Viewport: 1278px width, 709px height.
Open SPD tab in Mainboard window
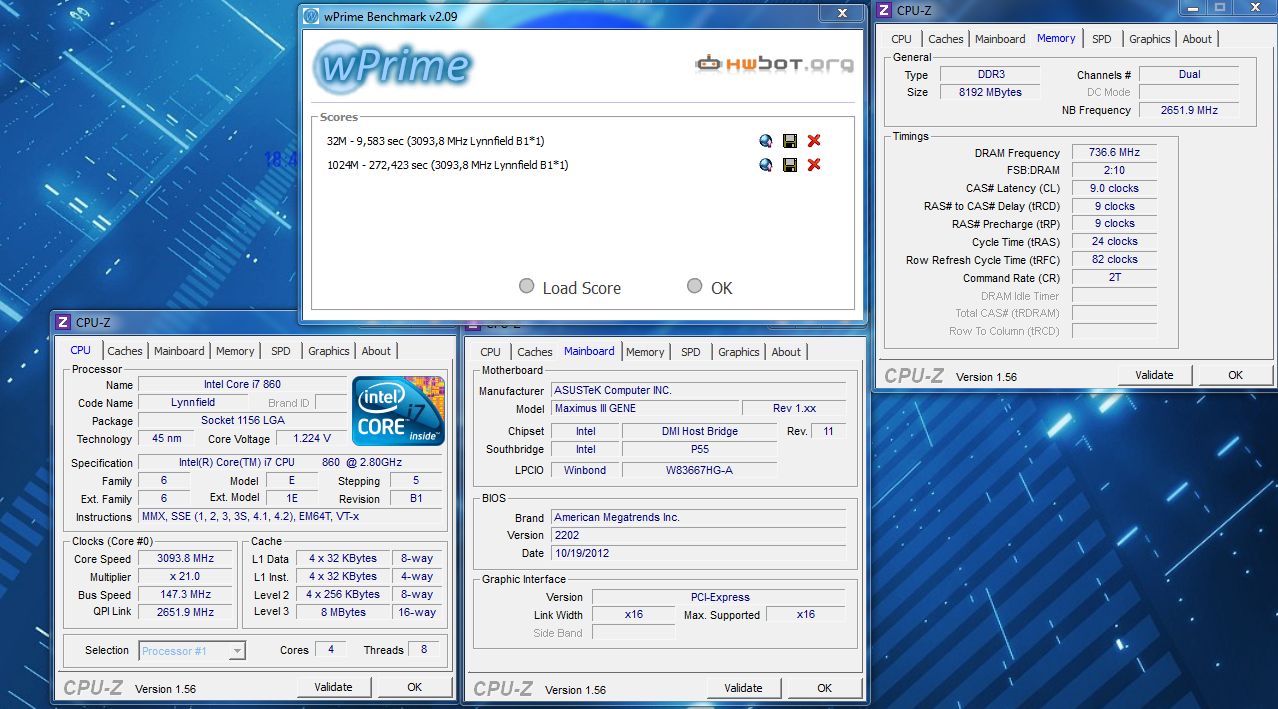[x=691, y=352]
